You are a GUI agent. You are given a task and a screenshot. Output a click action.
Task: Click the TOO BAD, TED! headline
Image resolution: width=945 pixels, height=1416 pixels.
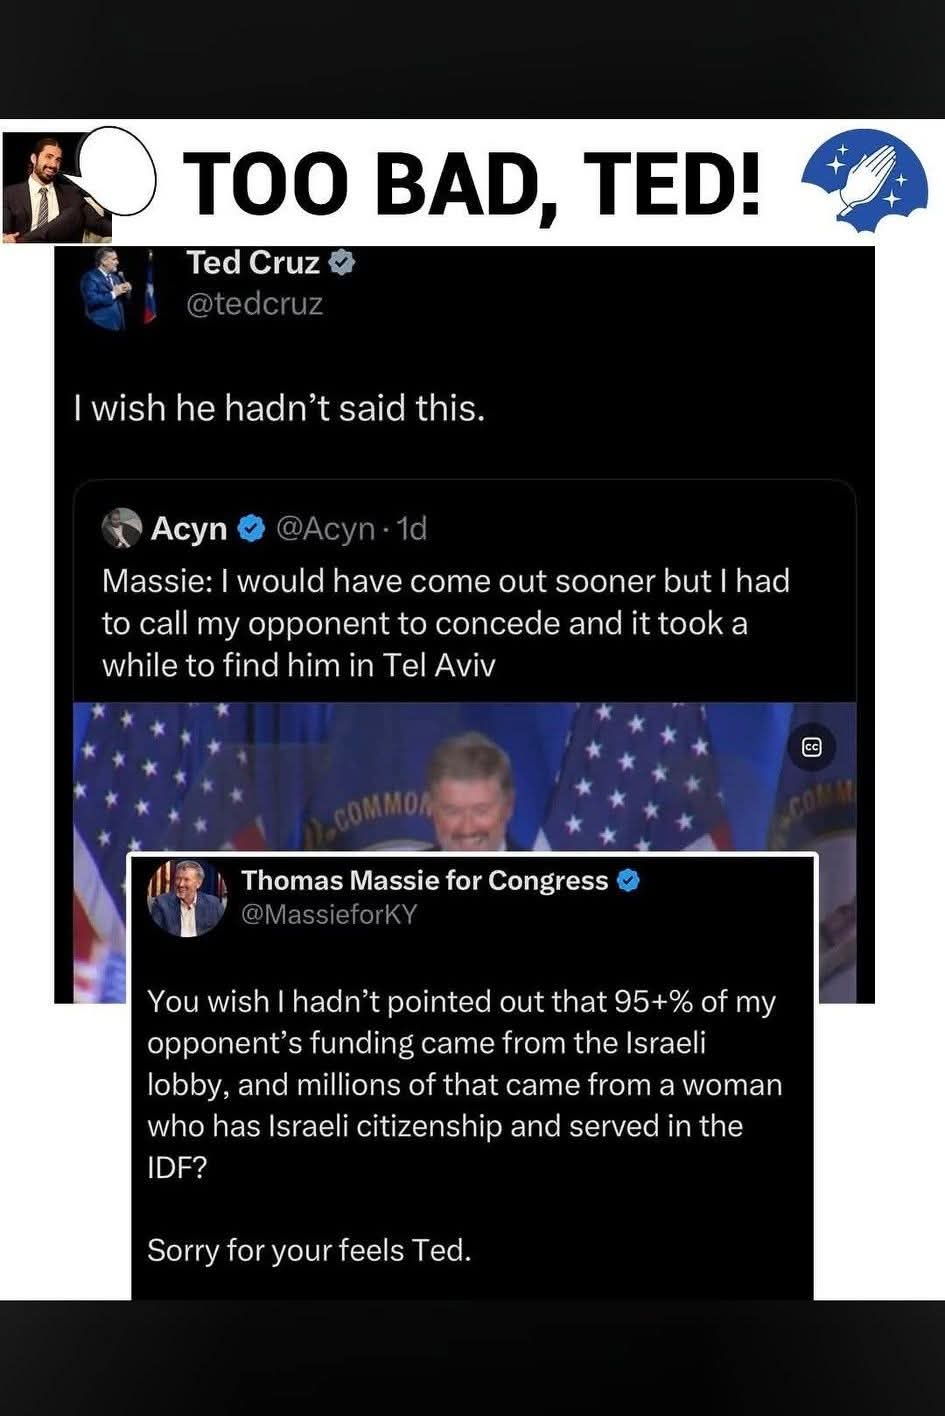470,184
